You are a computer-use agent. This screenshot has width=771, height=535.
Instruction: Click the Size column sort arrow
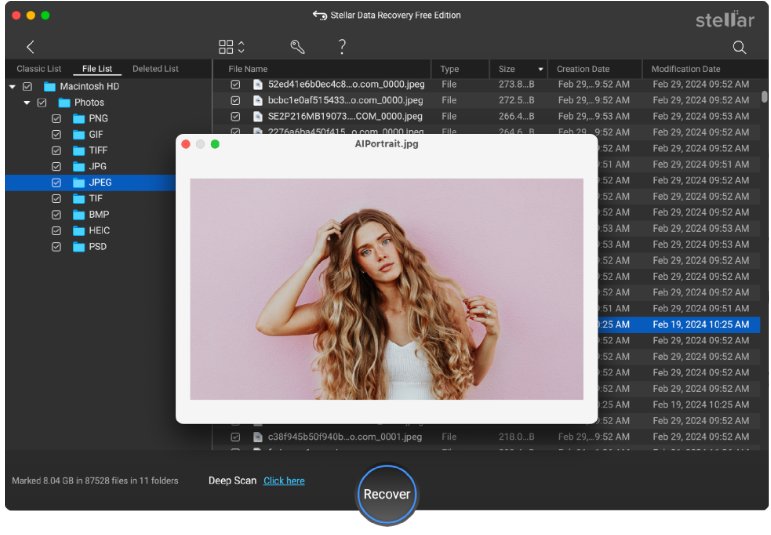(x=541, y=69)
